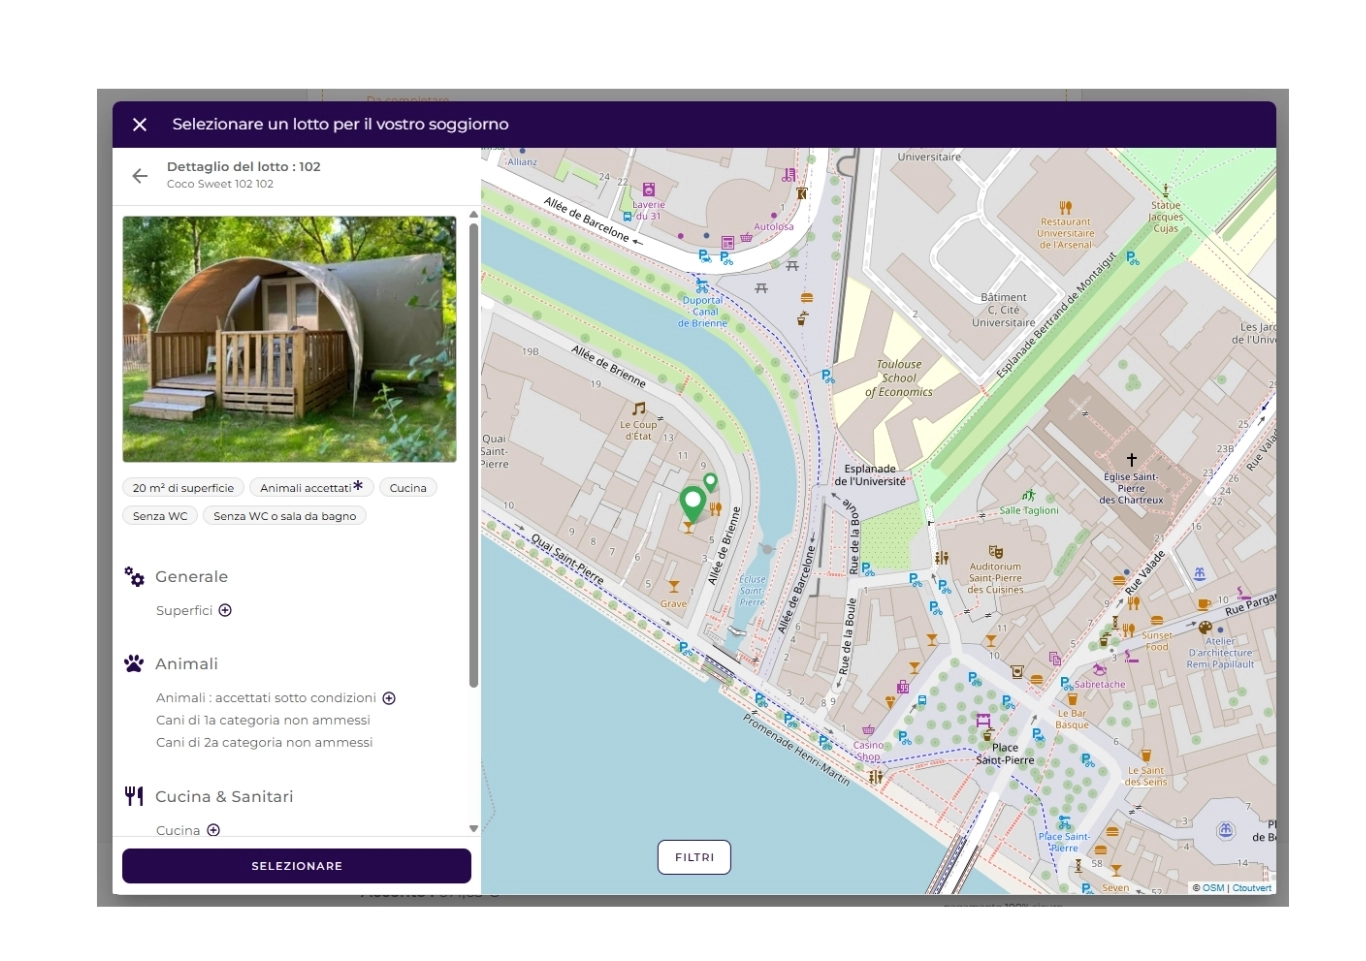Click 'Cani di 1a categoria non ammessi' text
This screenshot has height=961, width=1366.
coord(263,720)
